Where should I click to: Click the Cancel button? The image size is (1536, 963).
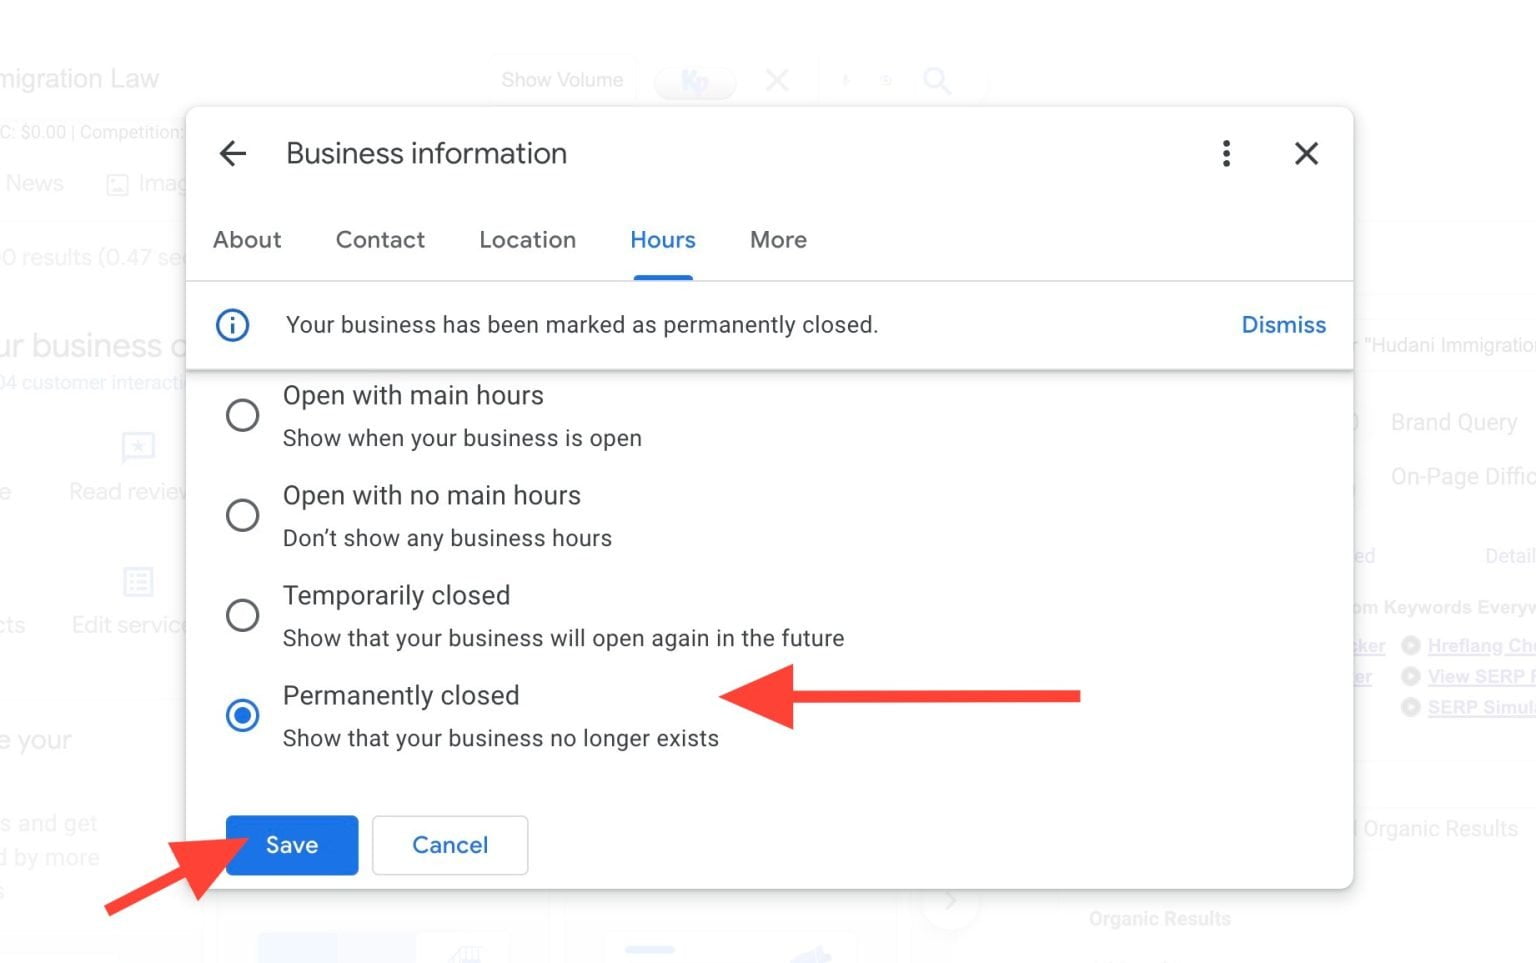[450, 845]
